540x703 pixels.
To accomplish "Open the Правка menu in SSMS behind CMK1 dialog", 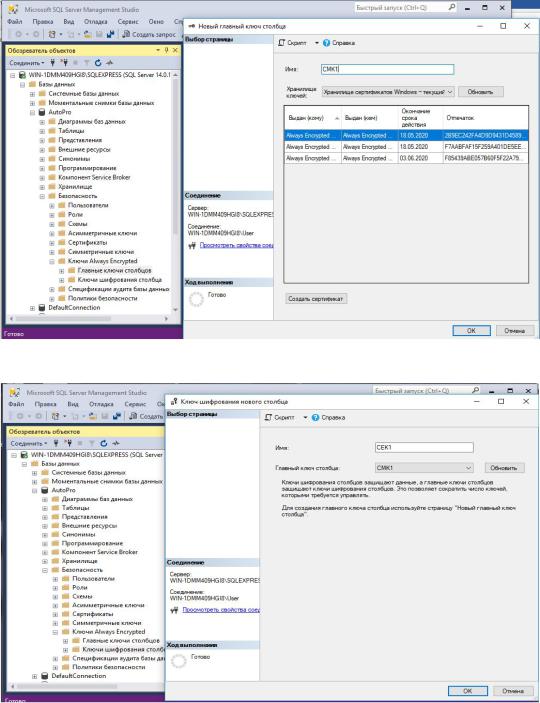I will pos(43,21).
